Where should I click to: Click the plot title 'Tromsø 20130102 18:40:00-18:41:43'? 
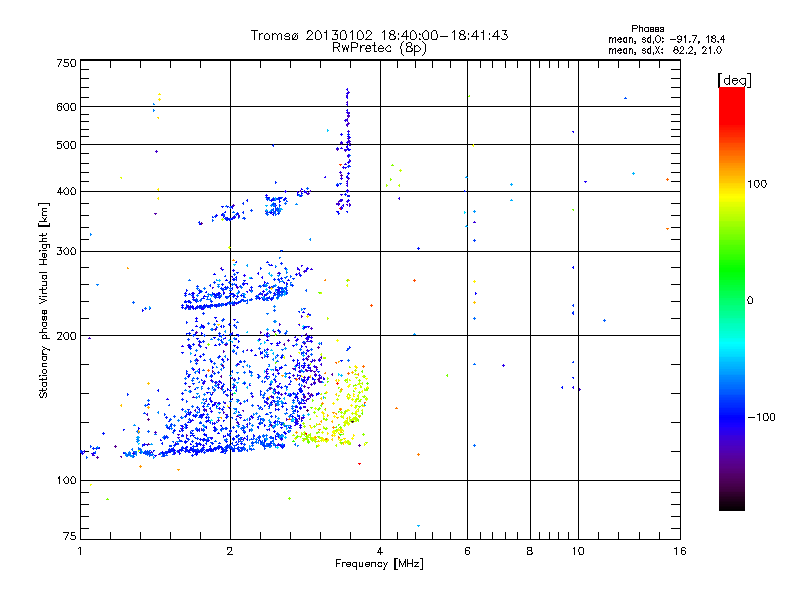(x=379, y=35)
